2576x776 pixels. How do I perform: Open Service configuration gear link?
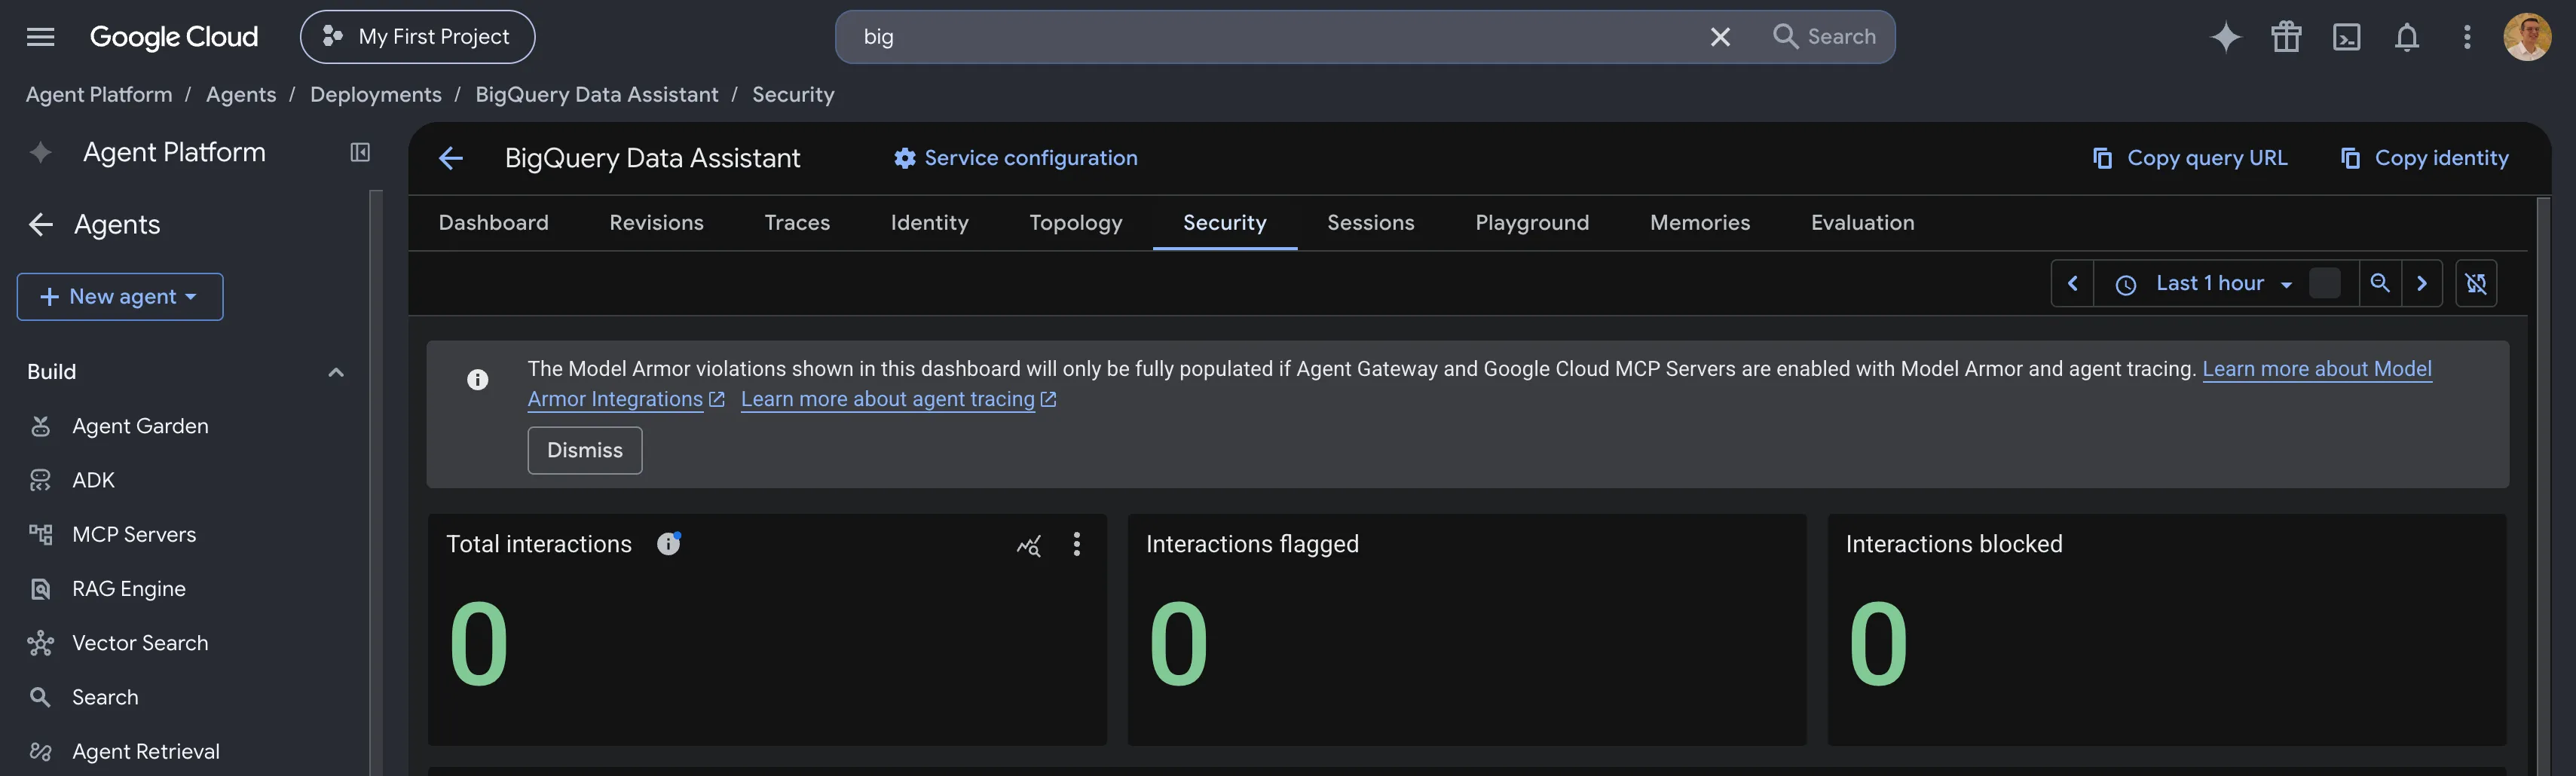[1015, 158]
